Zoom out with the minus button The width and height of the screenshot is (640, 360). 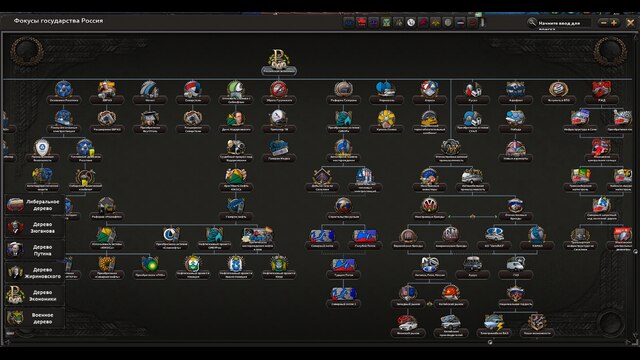[x=604, y=23]
